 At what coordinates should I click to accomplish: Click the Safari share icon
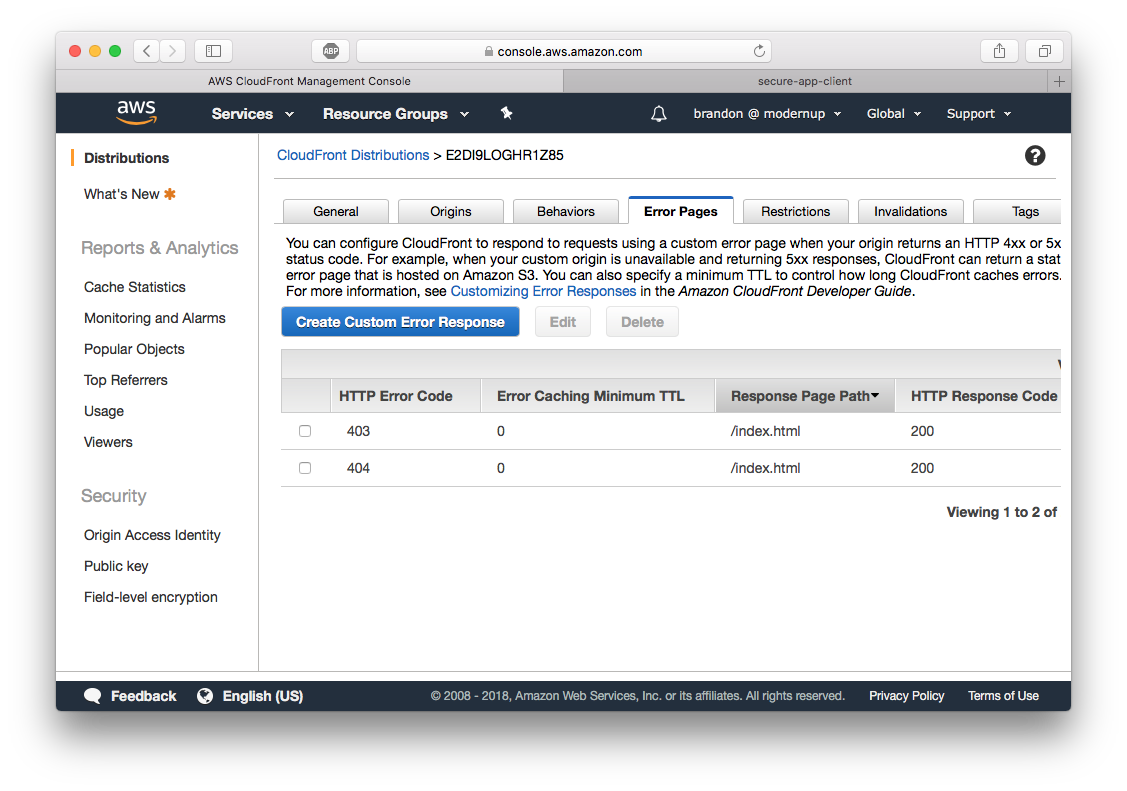(999, 51)
